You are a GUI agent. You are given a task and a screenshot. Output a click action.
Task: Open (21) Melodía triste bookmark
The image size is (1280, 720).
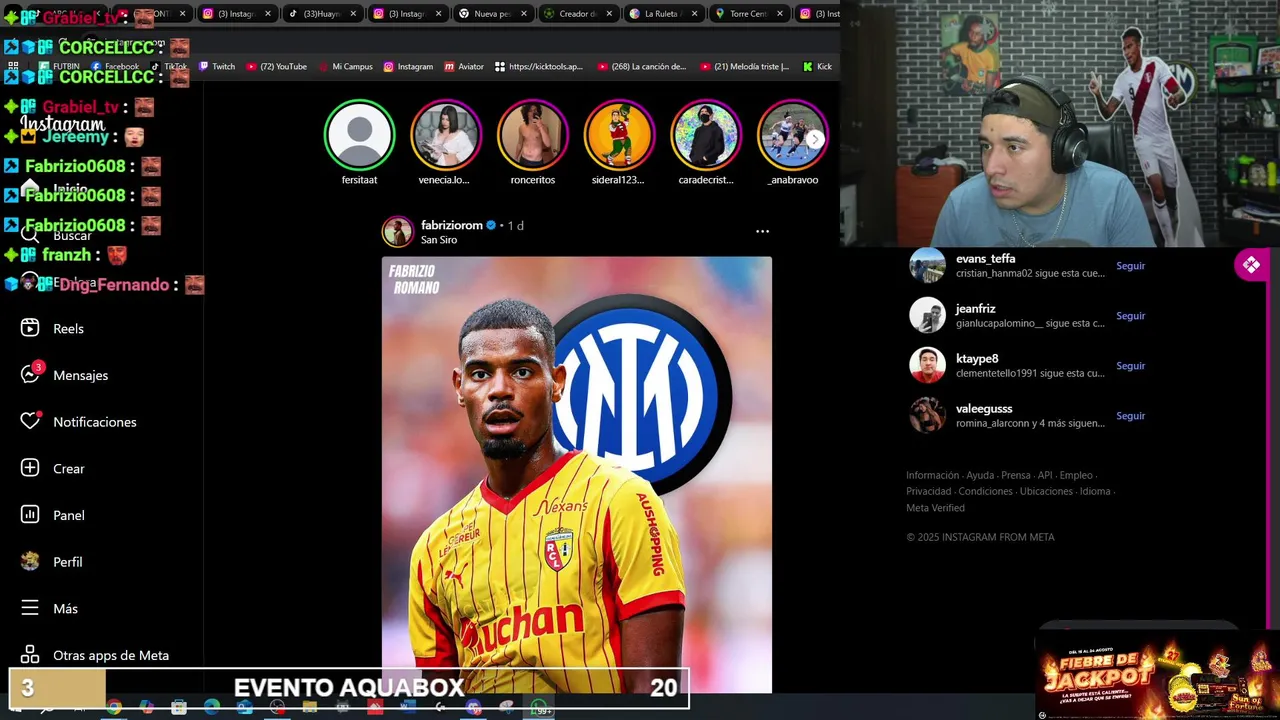click(745, 67)
